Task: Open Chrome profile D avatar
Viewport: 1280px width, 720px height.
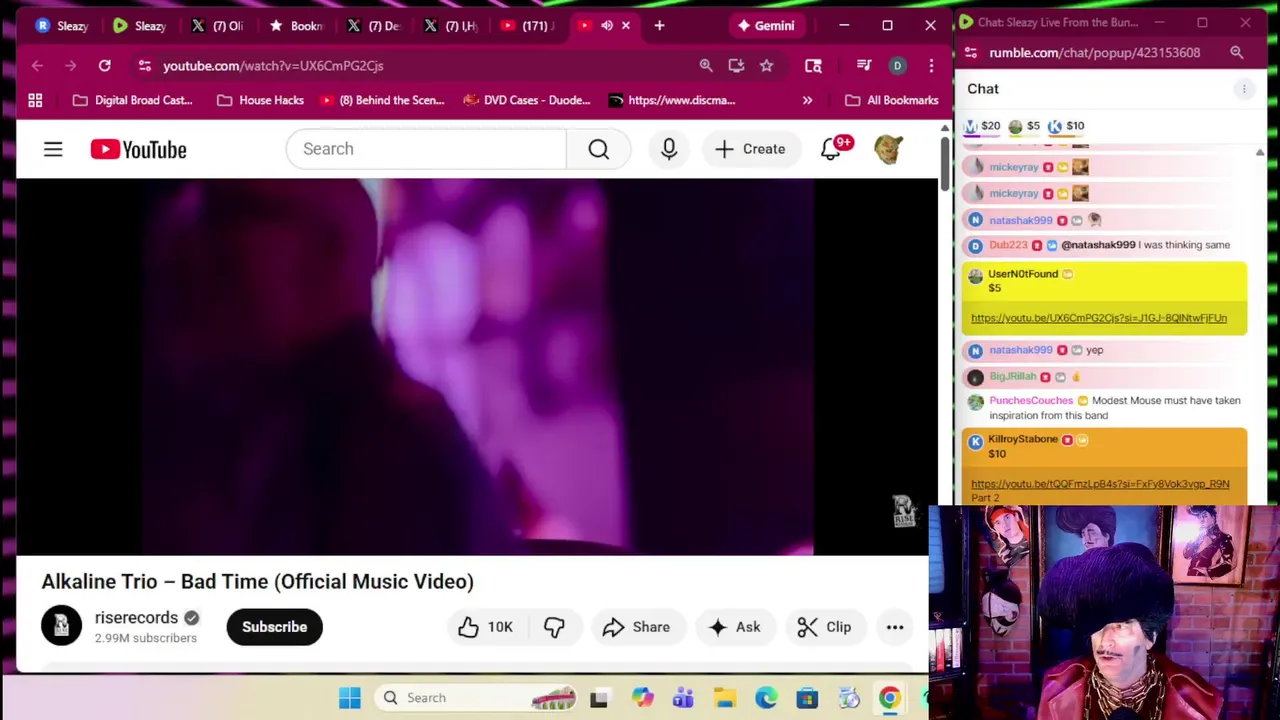Action: click(x=897, y=65)
